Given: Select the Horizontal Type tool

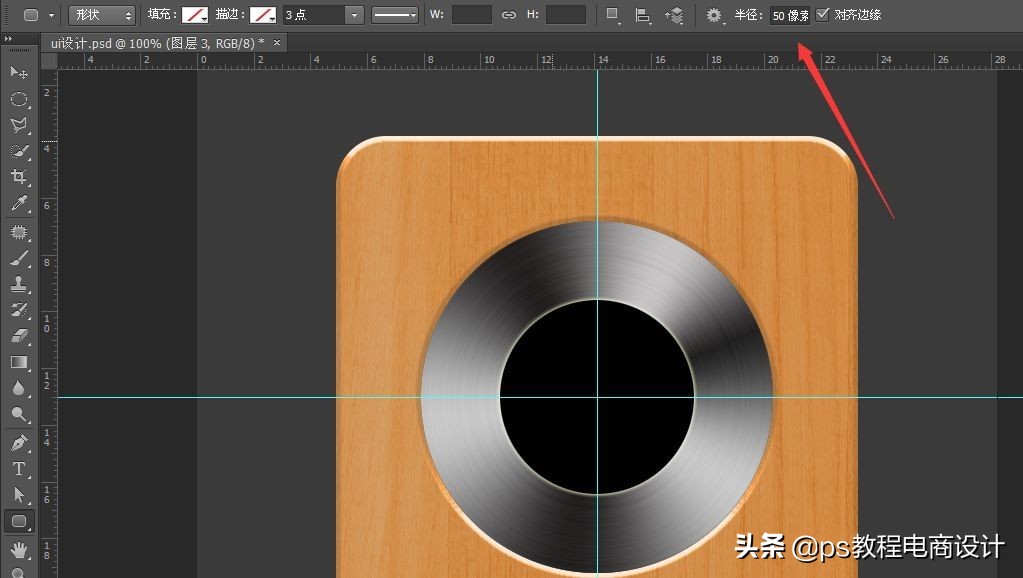Looking at the screenshot, I should coord(20,468).
